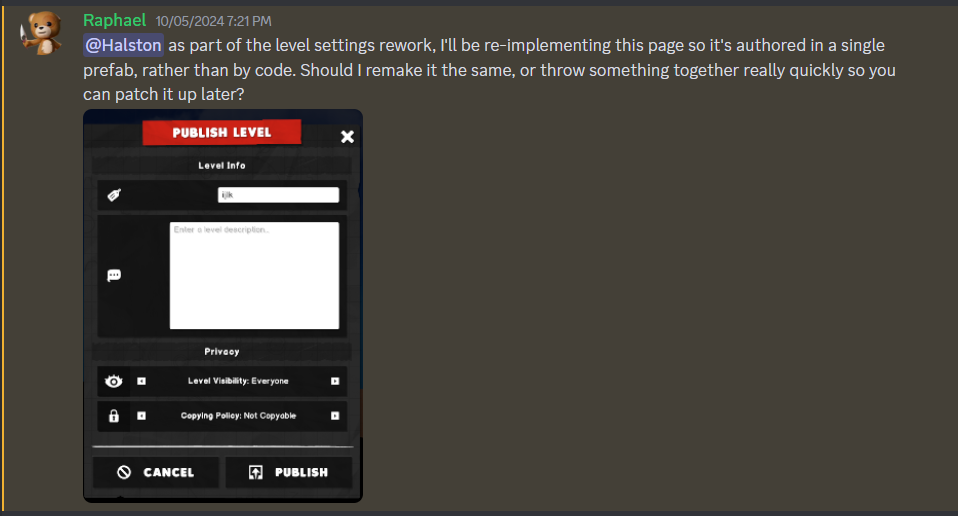Close the Publish Level dialog with X
This screenshot has width=958, height=516.
(347, 137)
